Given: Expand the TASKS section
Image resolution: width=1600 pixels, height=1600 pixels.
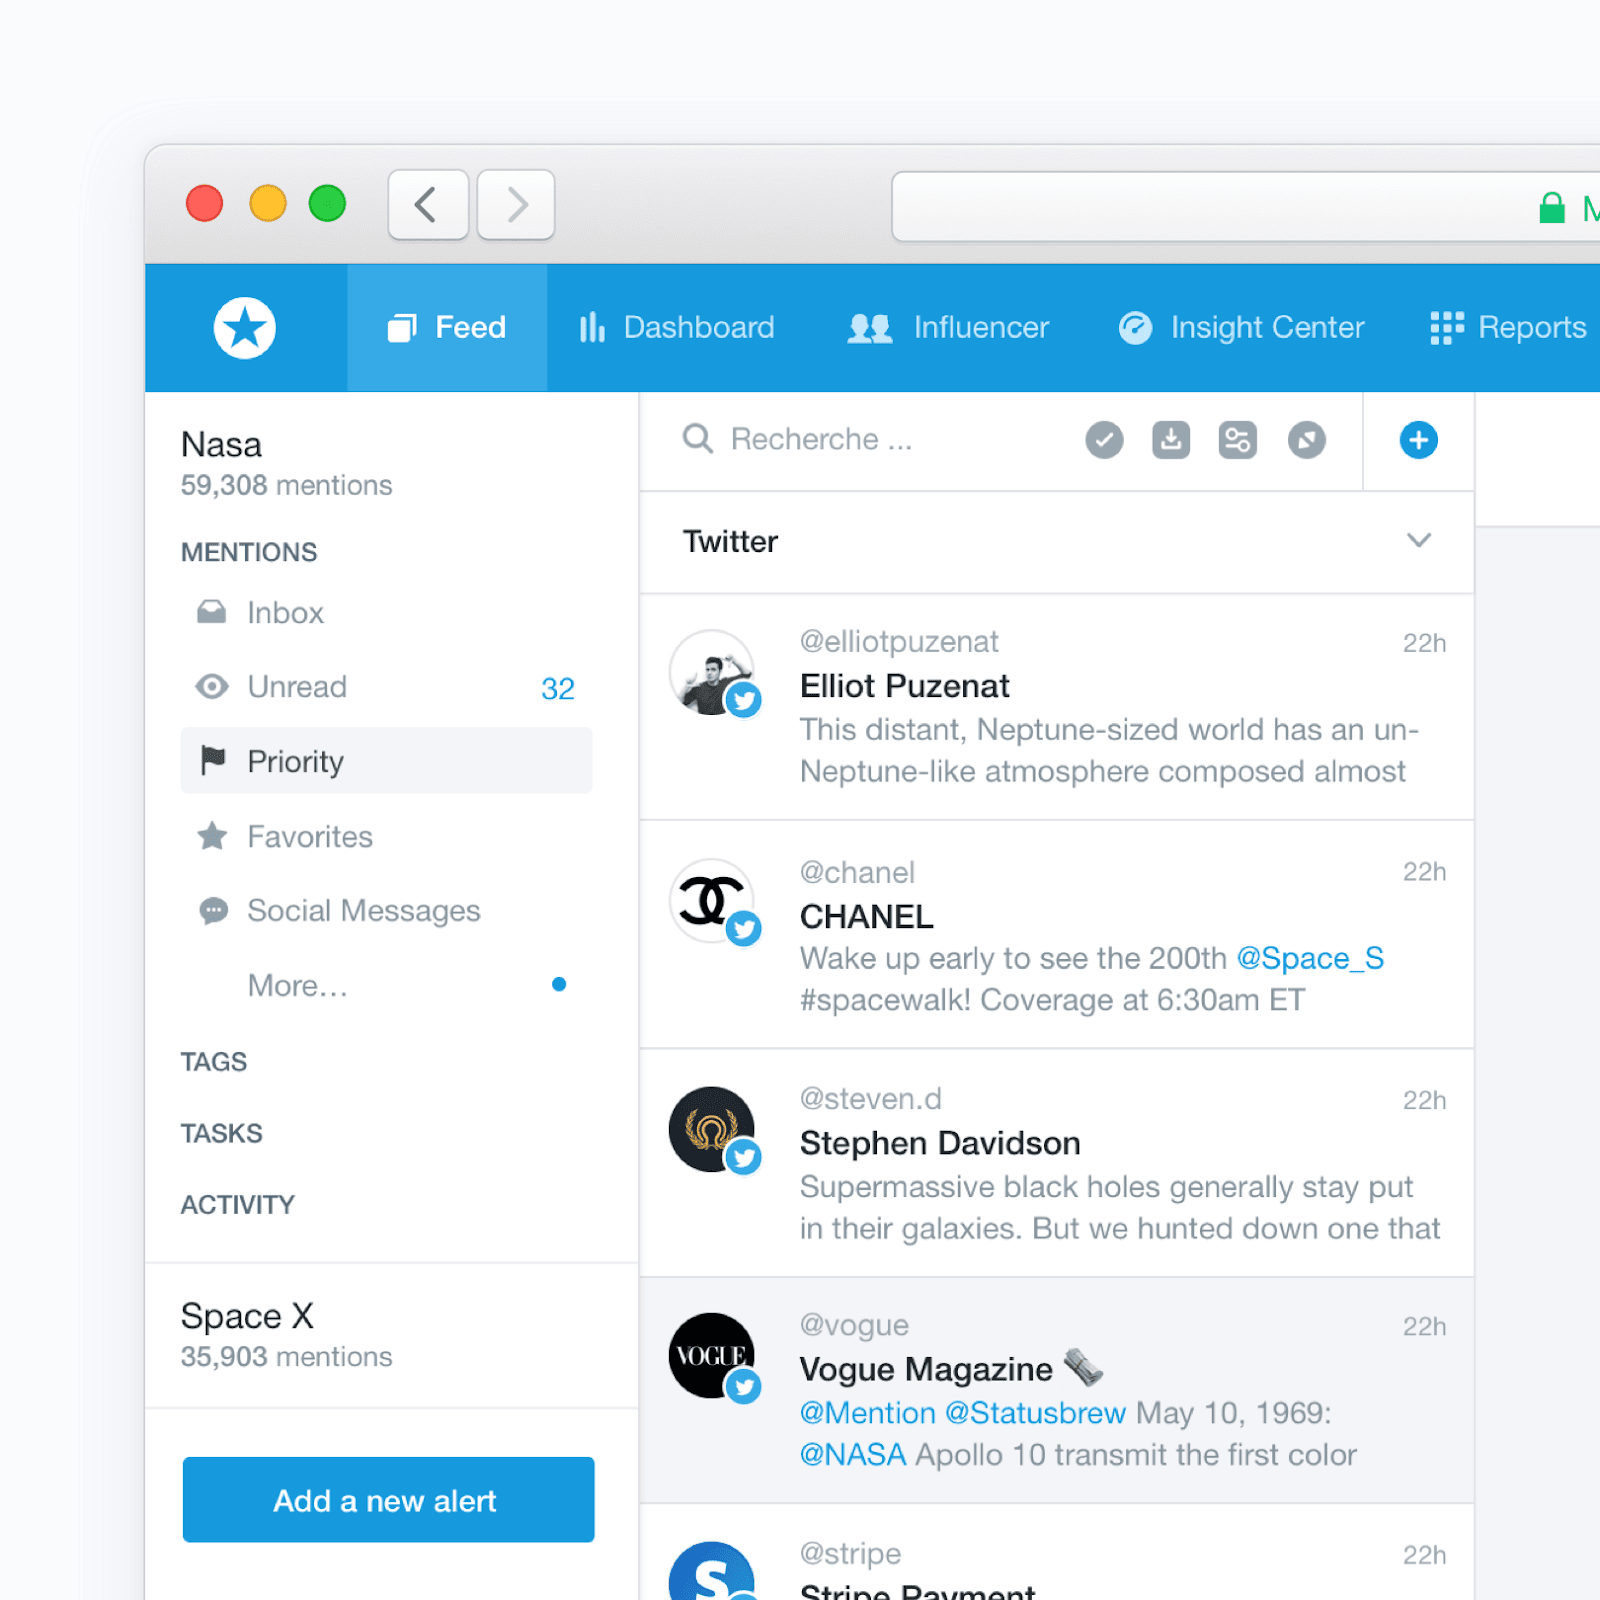Looking at the screenshot, I should 222,1133.
